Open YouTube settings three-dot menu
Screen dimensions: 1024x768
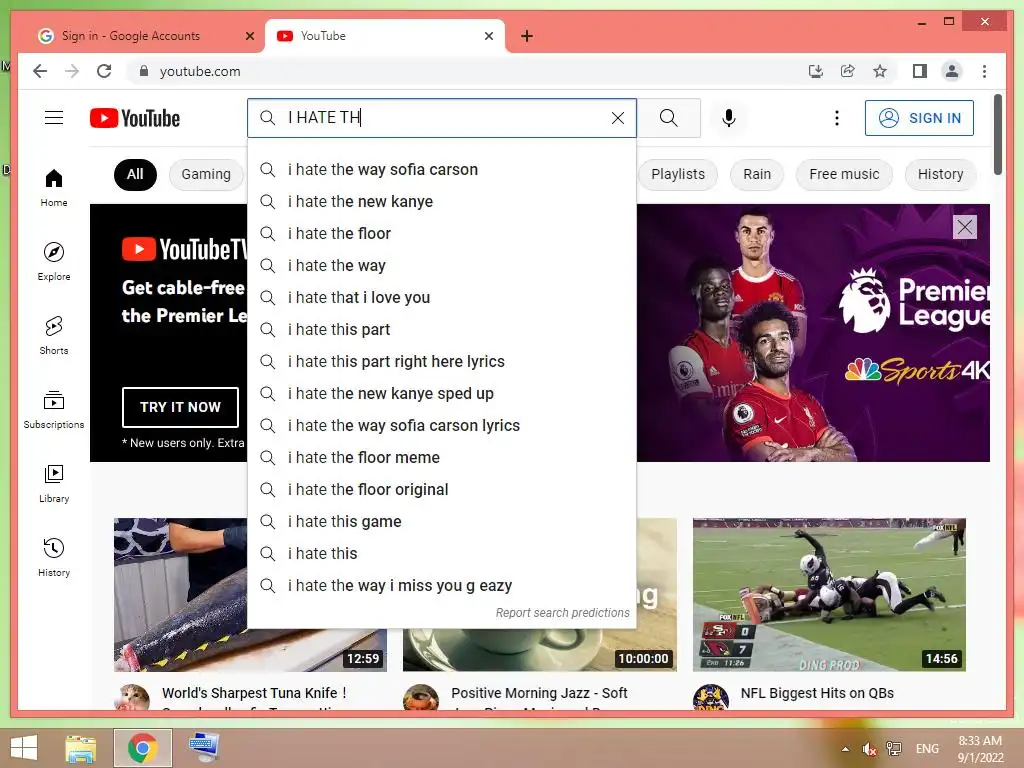coord(837,118)
